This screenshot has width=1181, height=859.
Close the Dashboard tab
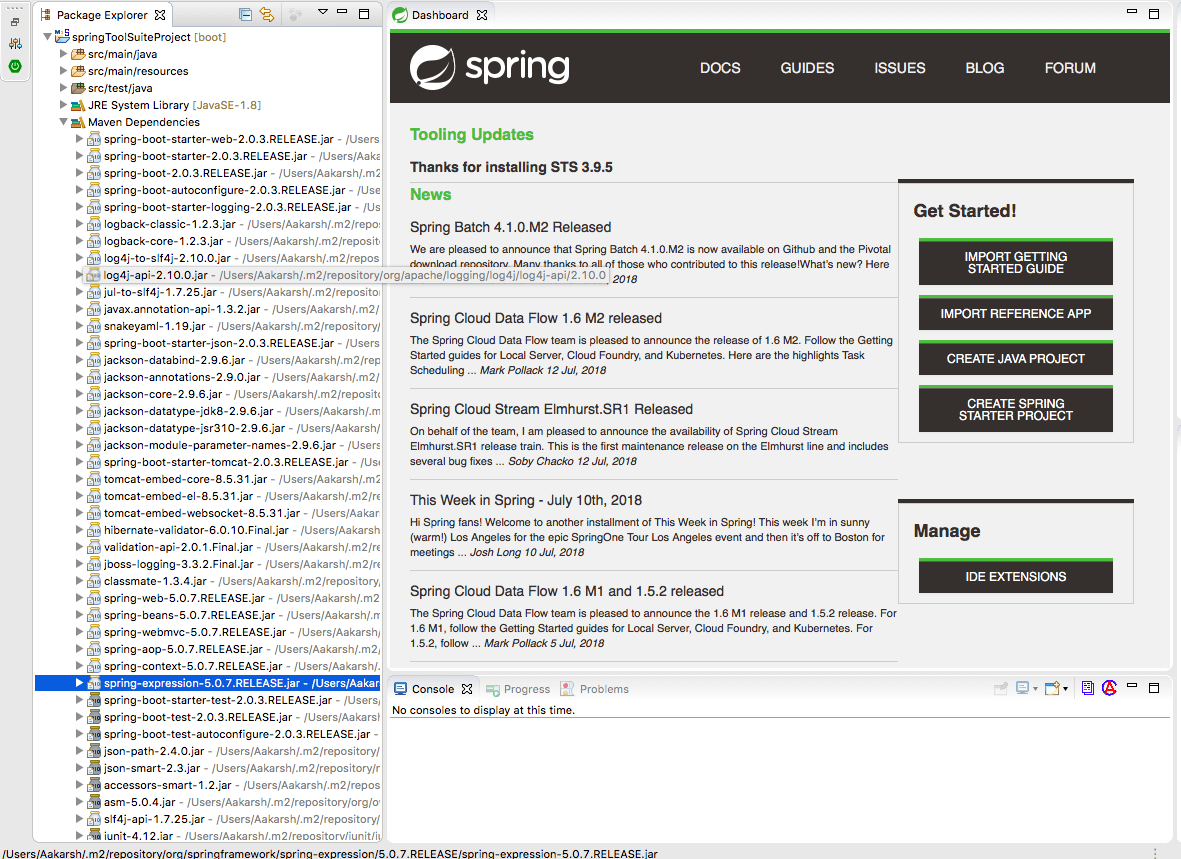[x=482, y=14]
